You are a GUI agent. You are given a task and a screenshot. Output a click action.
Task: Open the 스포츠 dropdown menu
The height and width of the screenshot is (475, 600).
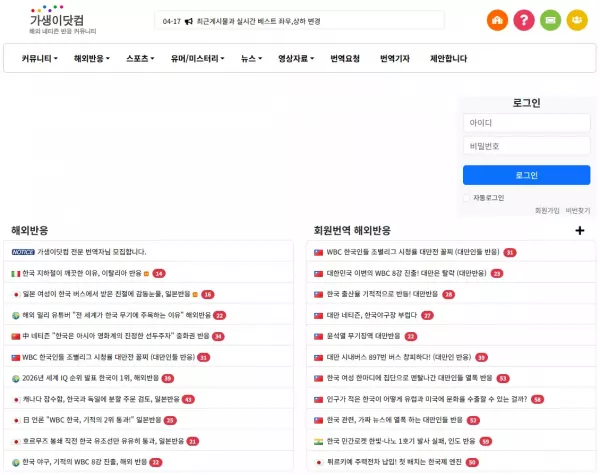[x=140, y=59]
